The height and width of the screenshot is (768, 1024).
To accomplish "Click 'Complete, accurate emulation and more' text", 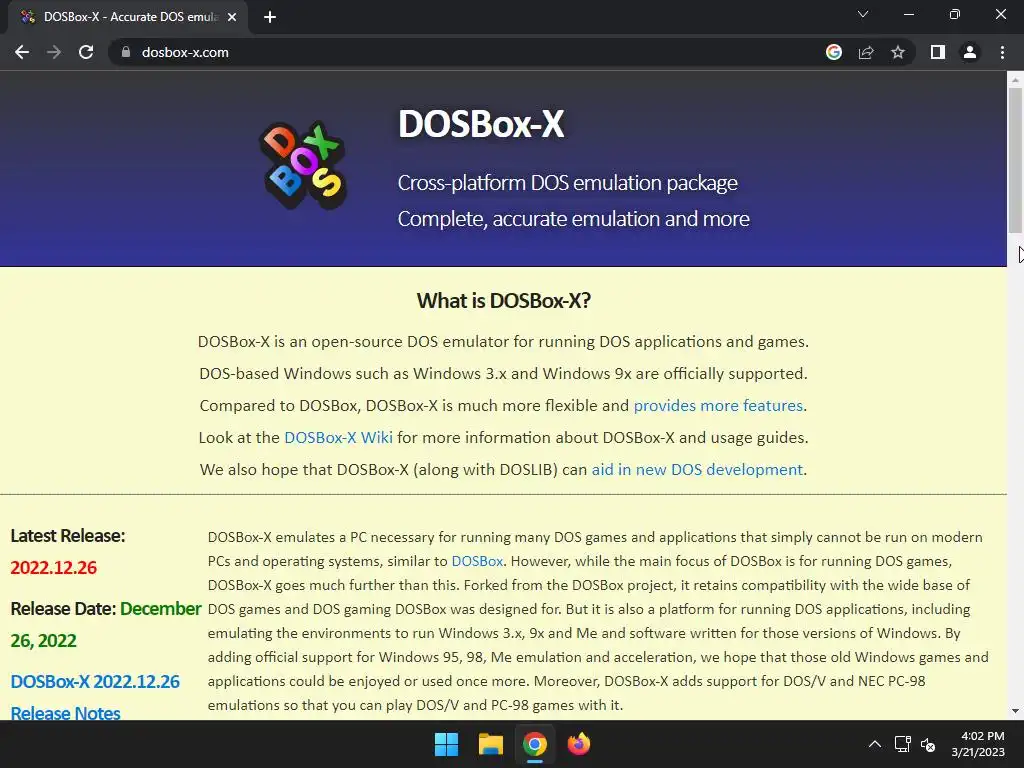I will (x=573, y=219).
